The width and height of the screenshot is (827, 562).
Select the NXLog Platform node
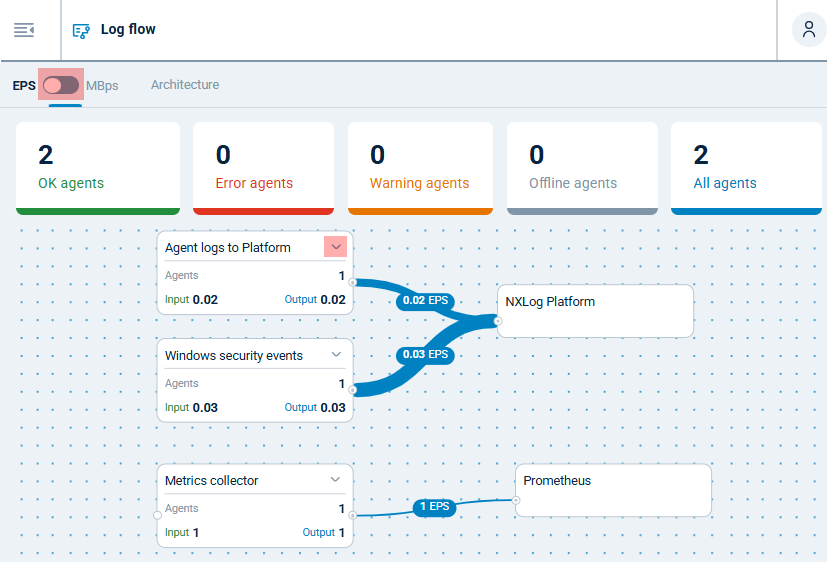595,311
